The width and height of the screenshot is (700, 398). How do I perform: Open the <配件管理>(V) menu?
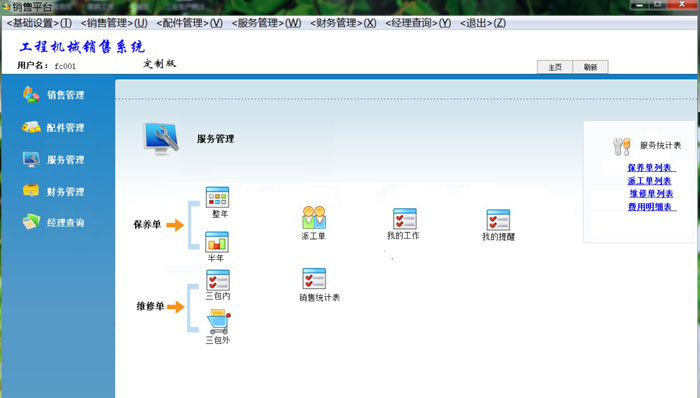pos(189,23)
